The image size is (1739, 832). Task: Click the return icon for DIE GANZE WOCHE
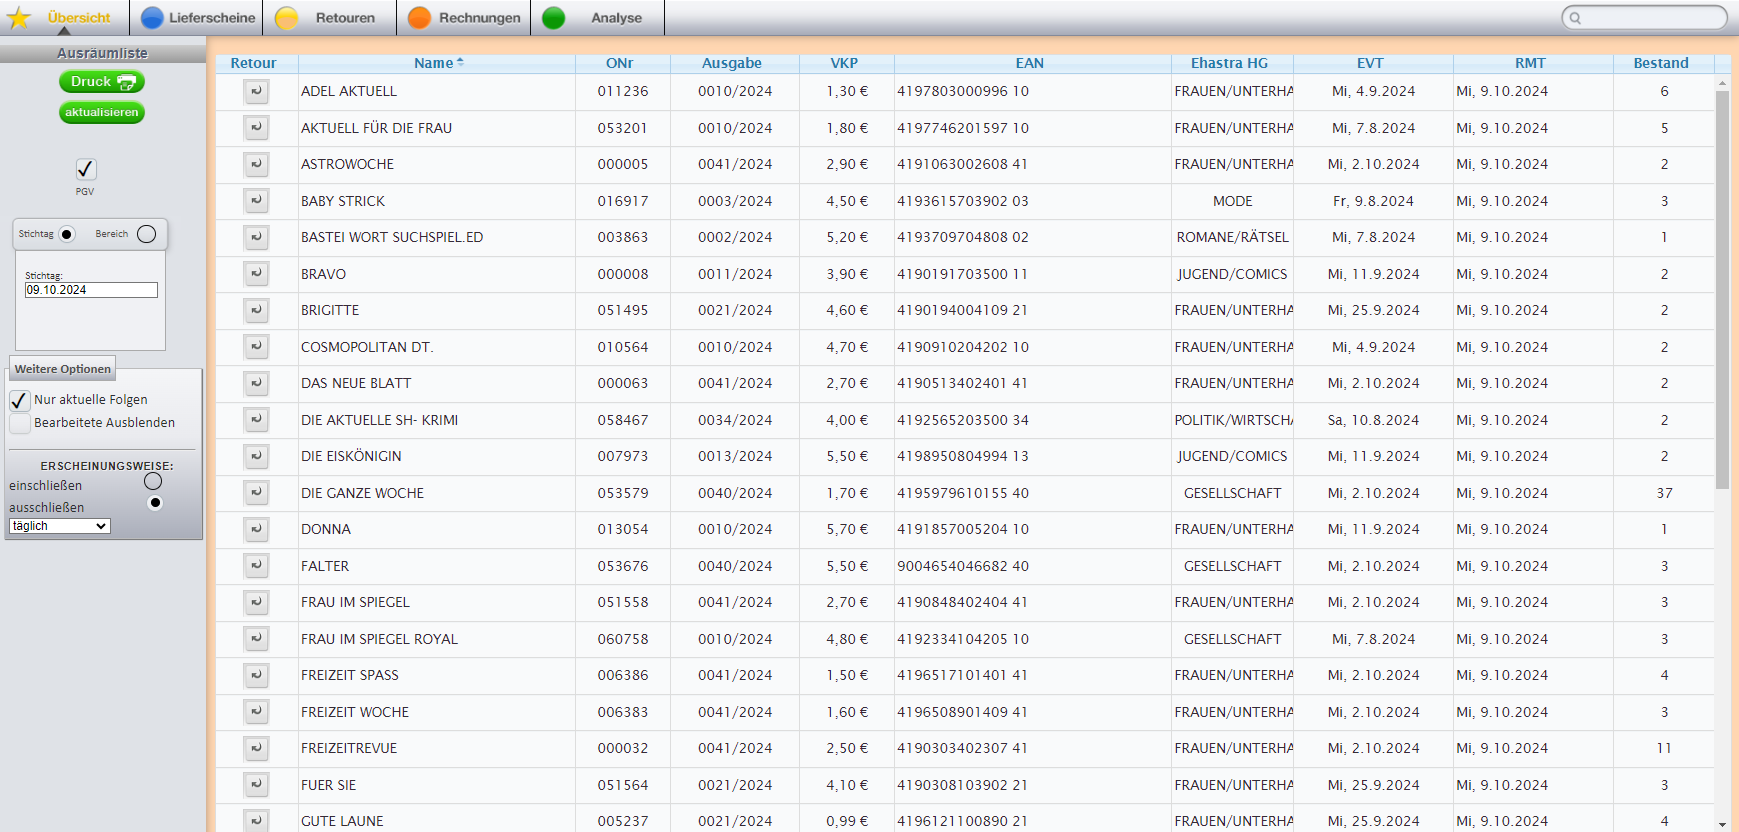256,493
